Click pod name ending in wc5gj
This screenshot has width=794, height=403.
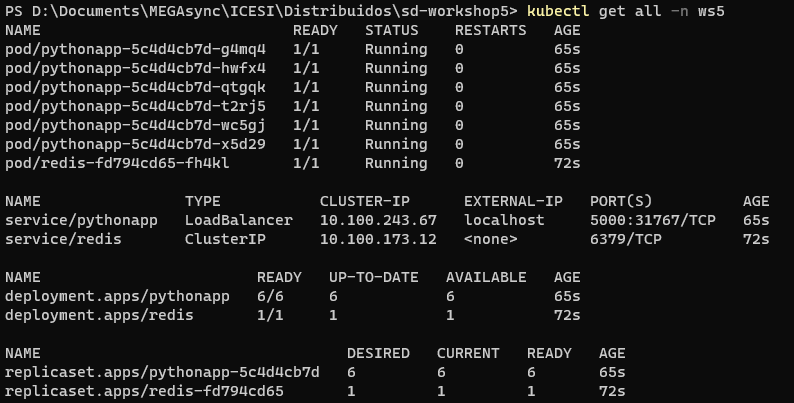click(135, 126)
